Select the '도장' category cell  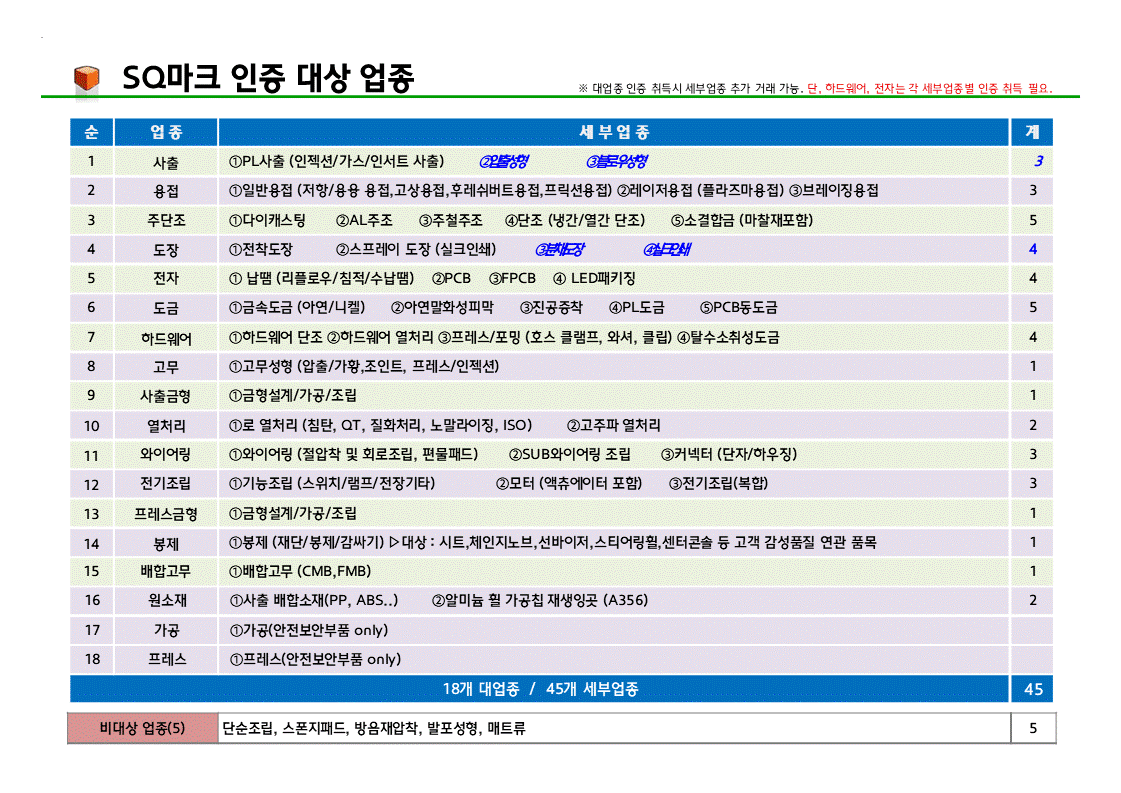click(166, 250)
